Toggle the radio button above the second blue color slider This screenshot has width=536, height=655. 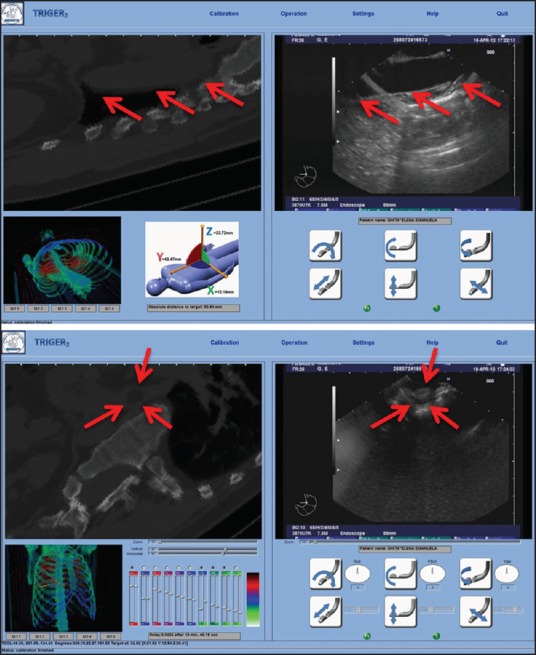point(191,568)
